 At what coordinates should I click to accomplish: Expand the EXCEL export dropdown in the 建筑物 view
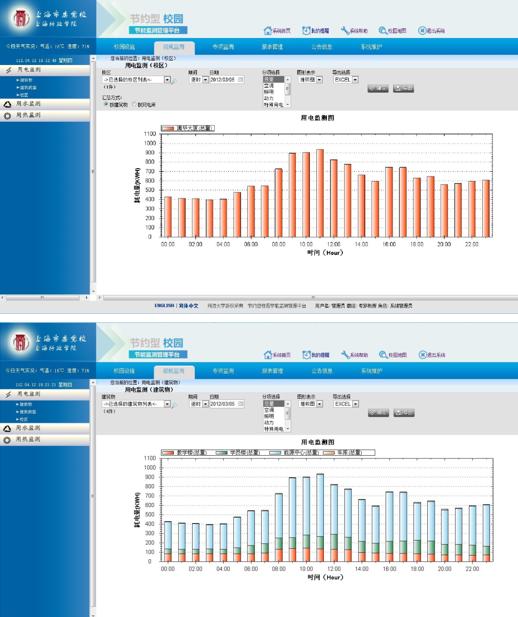click(x=355, y=404)
